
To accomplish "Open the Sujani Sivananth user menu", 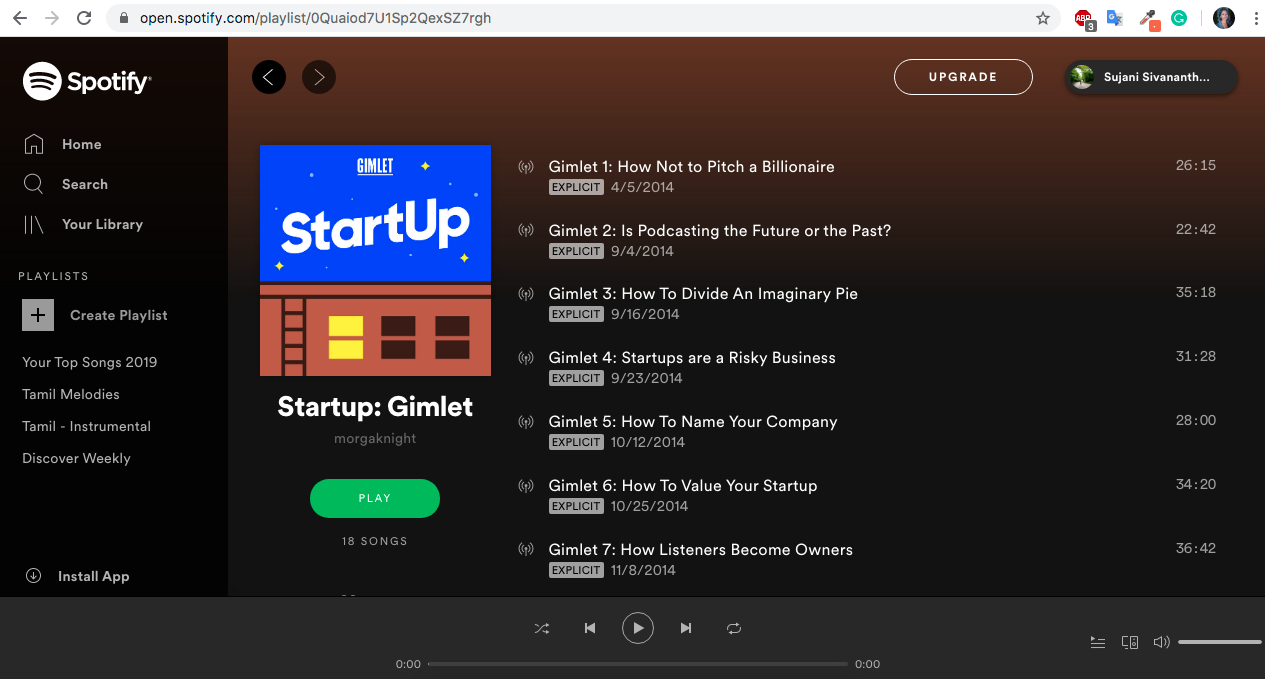I will click(1152, 77).
